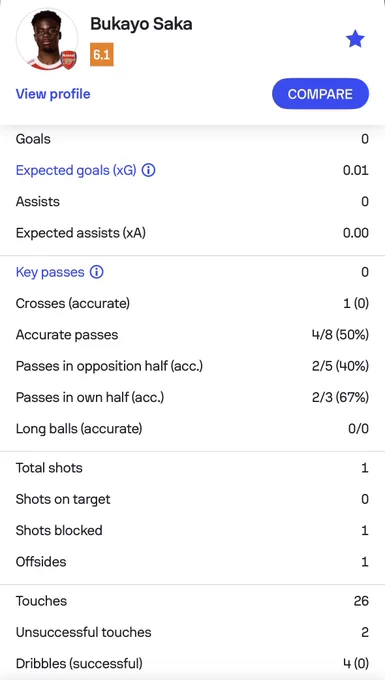Click the Passes in opposition half row
The height and width of the screenshot is (680, 385).
tap(192, 366)
